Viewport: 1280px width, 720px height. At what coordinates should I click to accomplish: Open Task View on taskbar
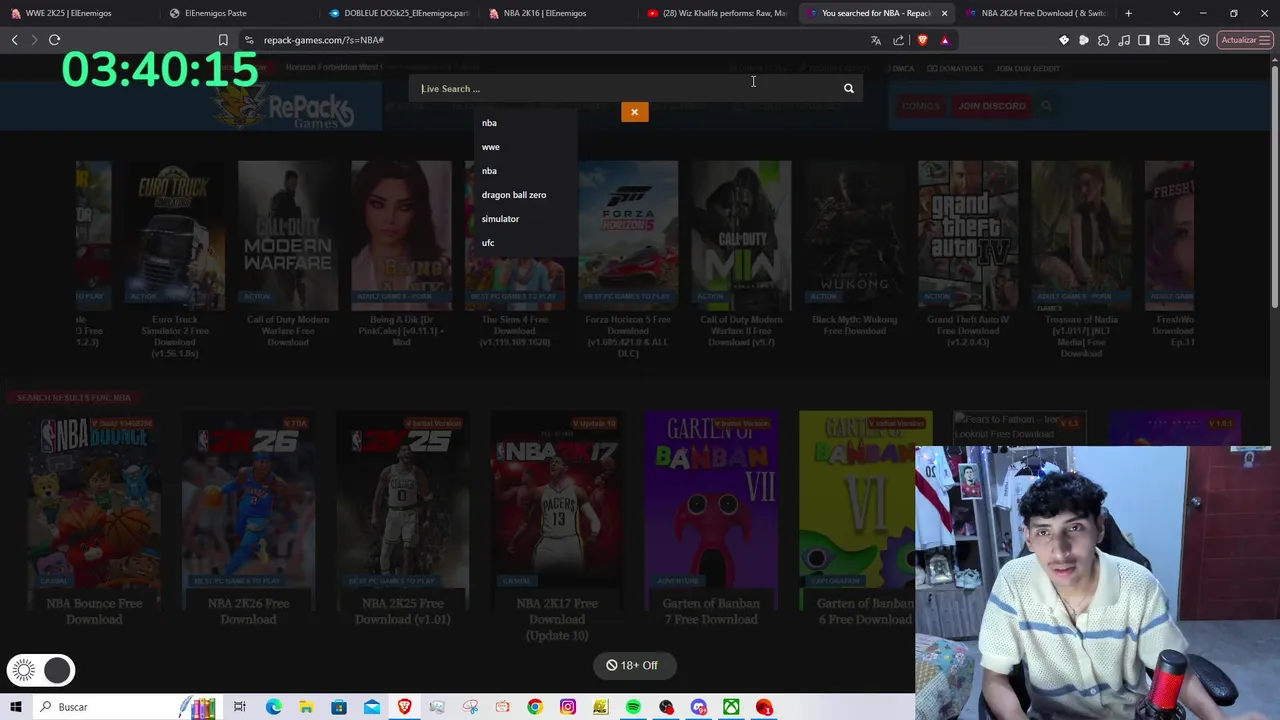point(240,707)
